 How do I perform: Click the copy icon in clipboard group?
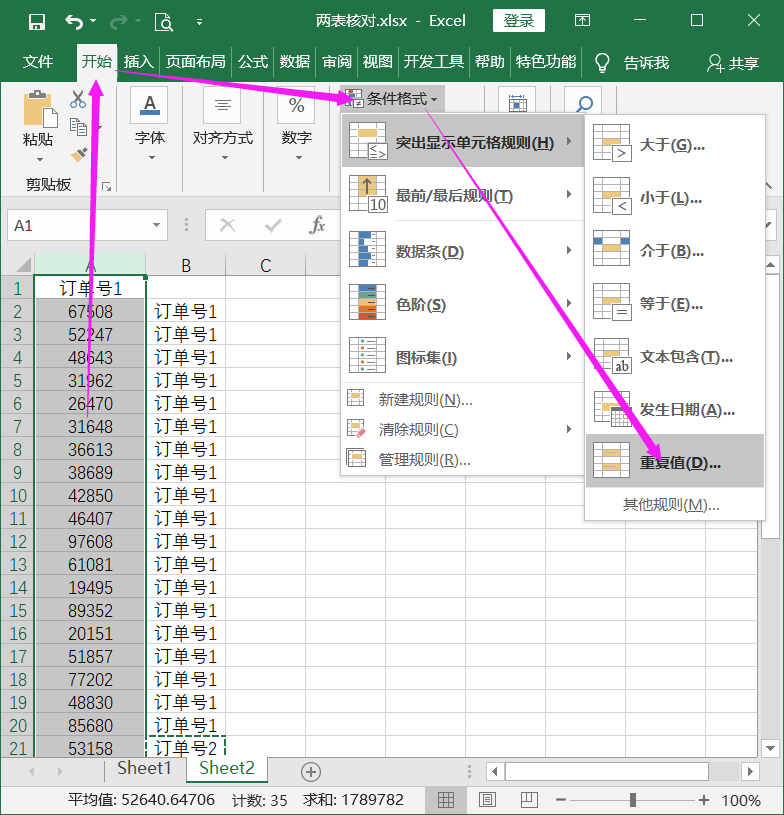(78, 126)
